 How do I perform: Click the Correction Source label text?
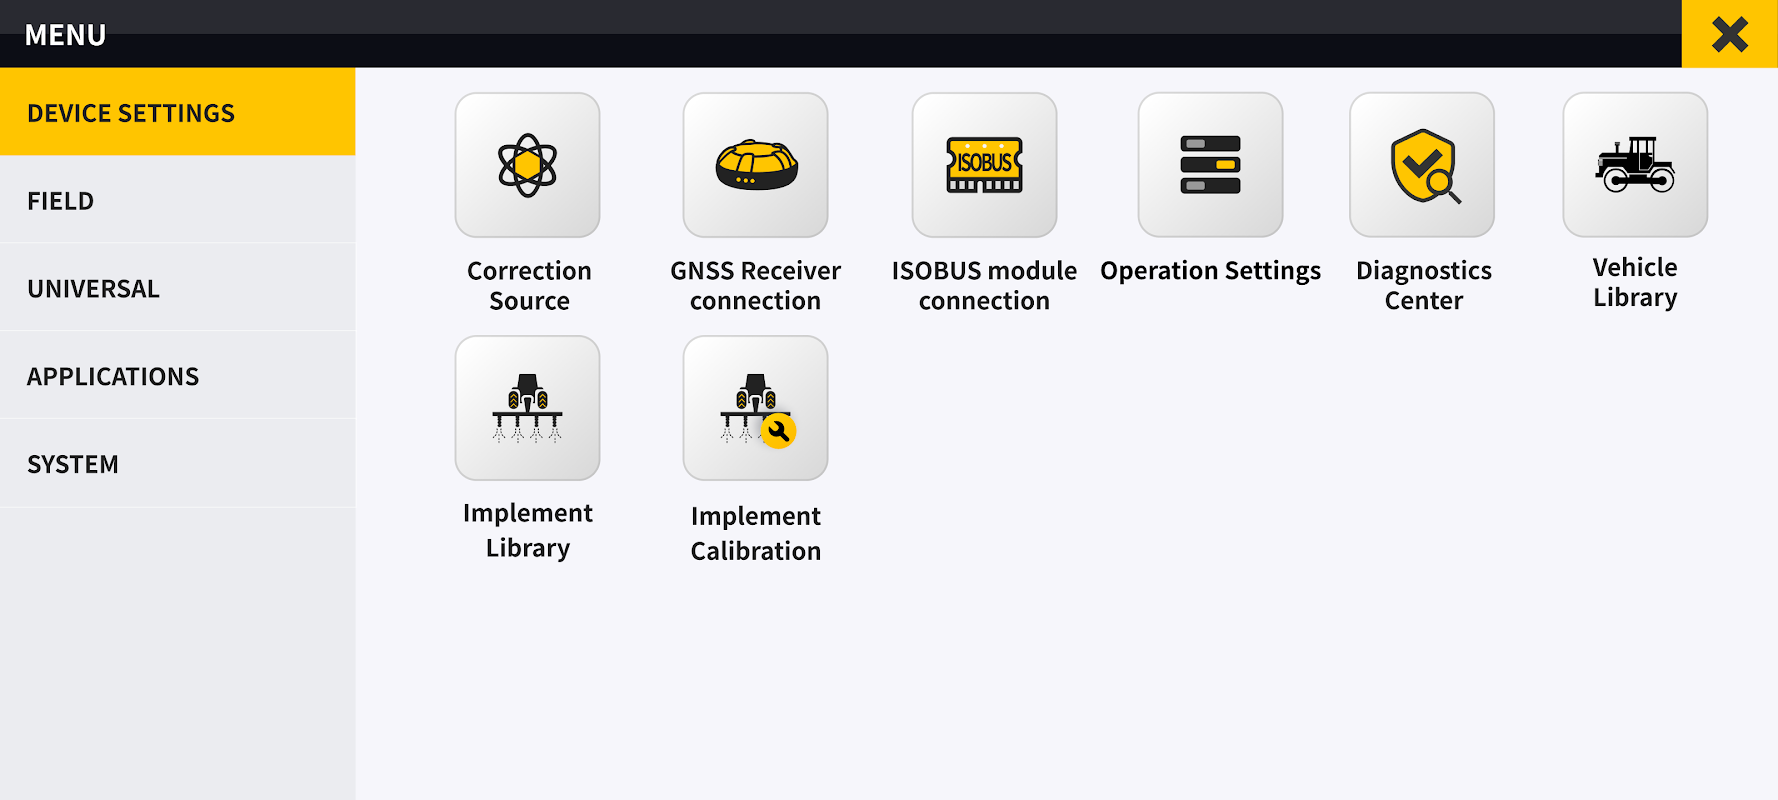point(529,286)
